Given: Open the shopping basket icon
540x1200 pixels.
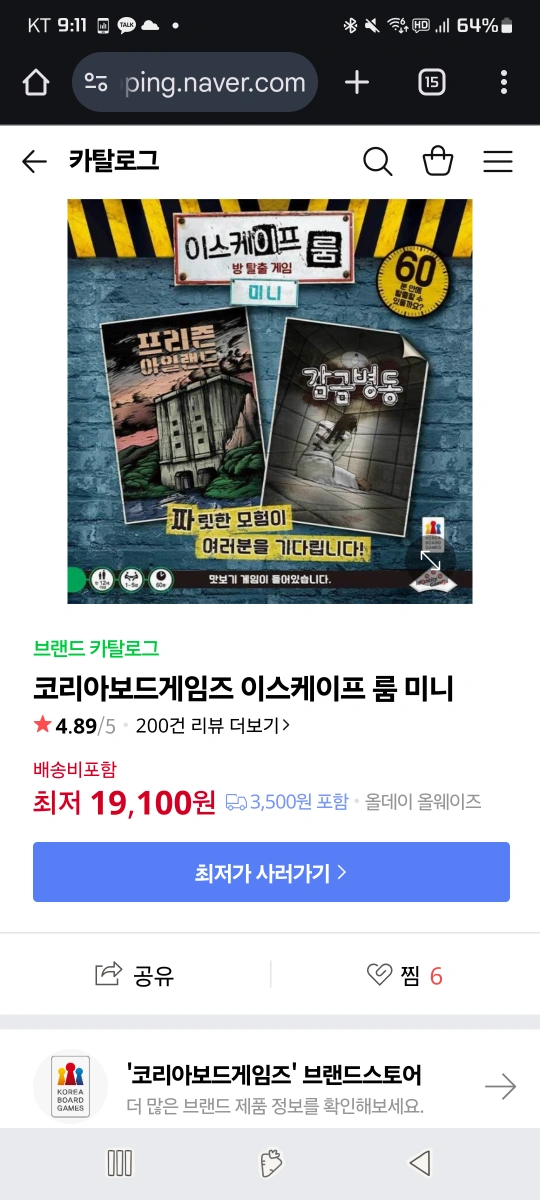Looking at the screenshot, I should 438,161.
